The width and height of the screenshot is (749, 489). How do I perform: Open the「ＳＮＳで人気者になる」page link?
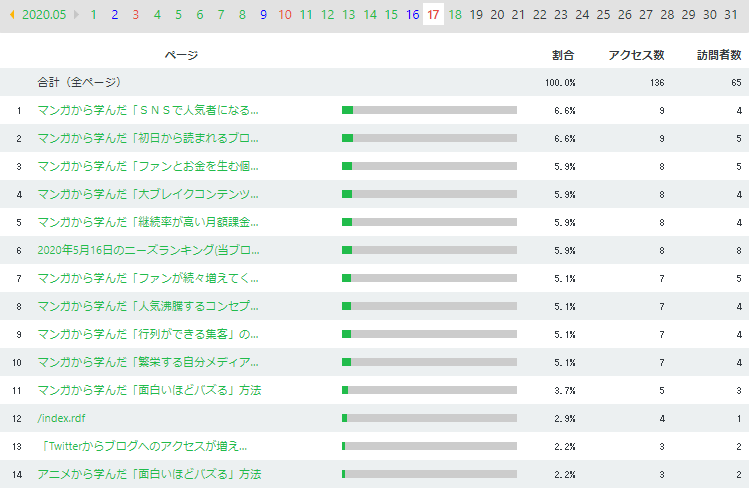tap(148, 110)
